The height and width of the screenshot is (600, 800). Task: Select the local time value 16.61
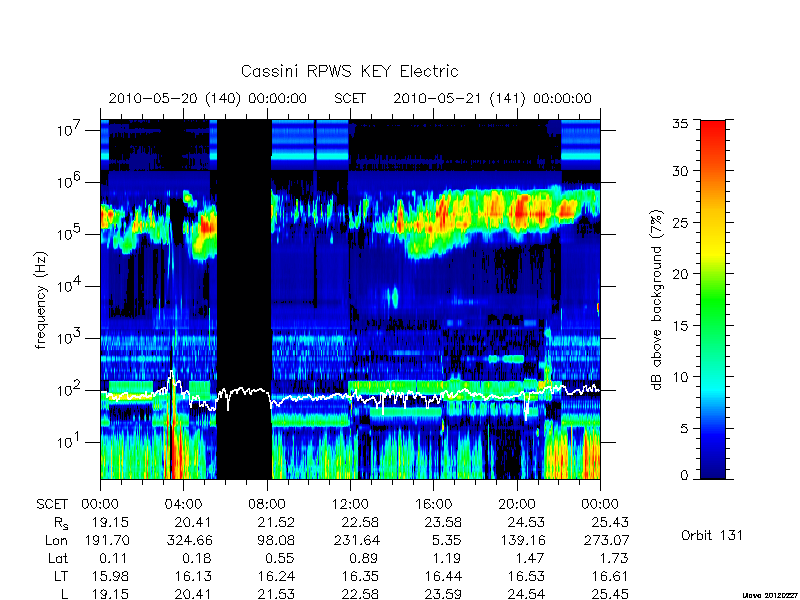point(610,577)
